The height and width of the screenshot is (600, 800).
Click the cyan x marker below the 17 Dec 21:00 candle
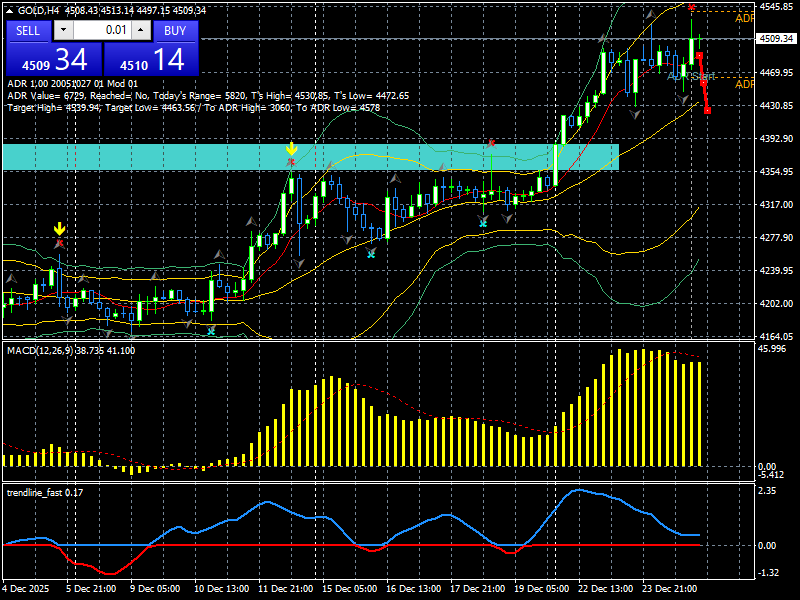tap(483, 223)
